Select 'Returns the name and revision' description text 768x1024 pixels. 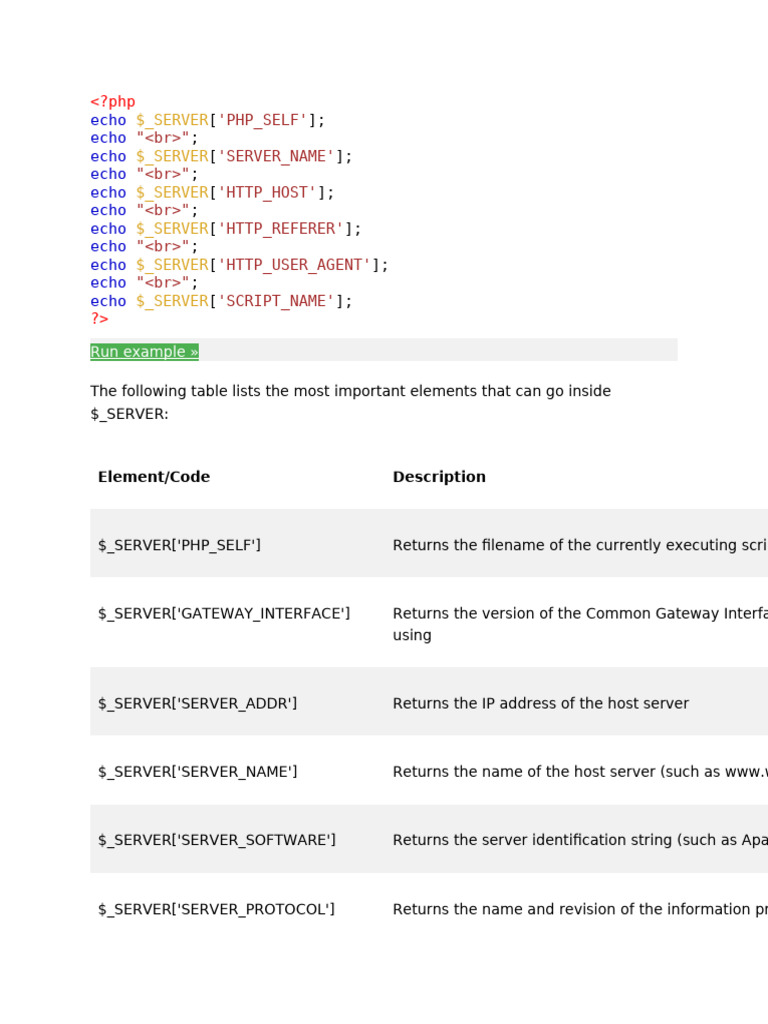(x=580, y=909)
